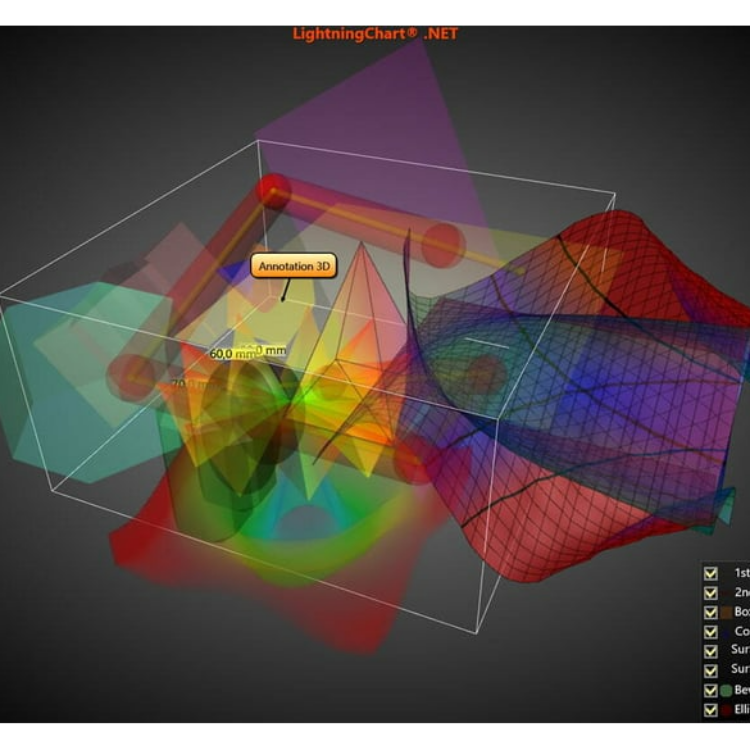Select the Bevel label in the legend
The image size is (750, 750).
pyautogui.click(x=742, y=690)
